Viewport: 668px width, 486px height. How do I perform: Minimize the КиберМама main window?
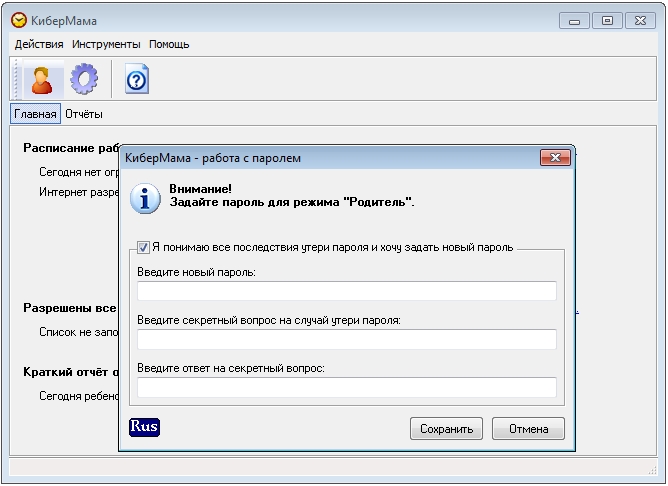[574, 21]
